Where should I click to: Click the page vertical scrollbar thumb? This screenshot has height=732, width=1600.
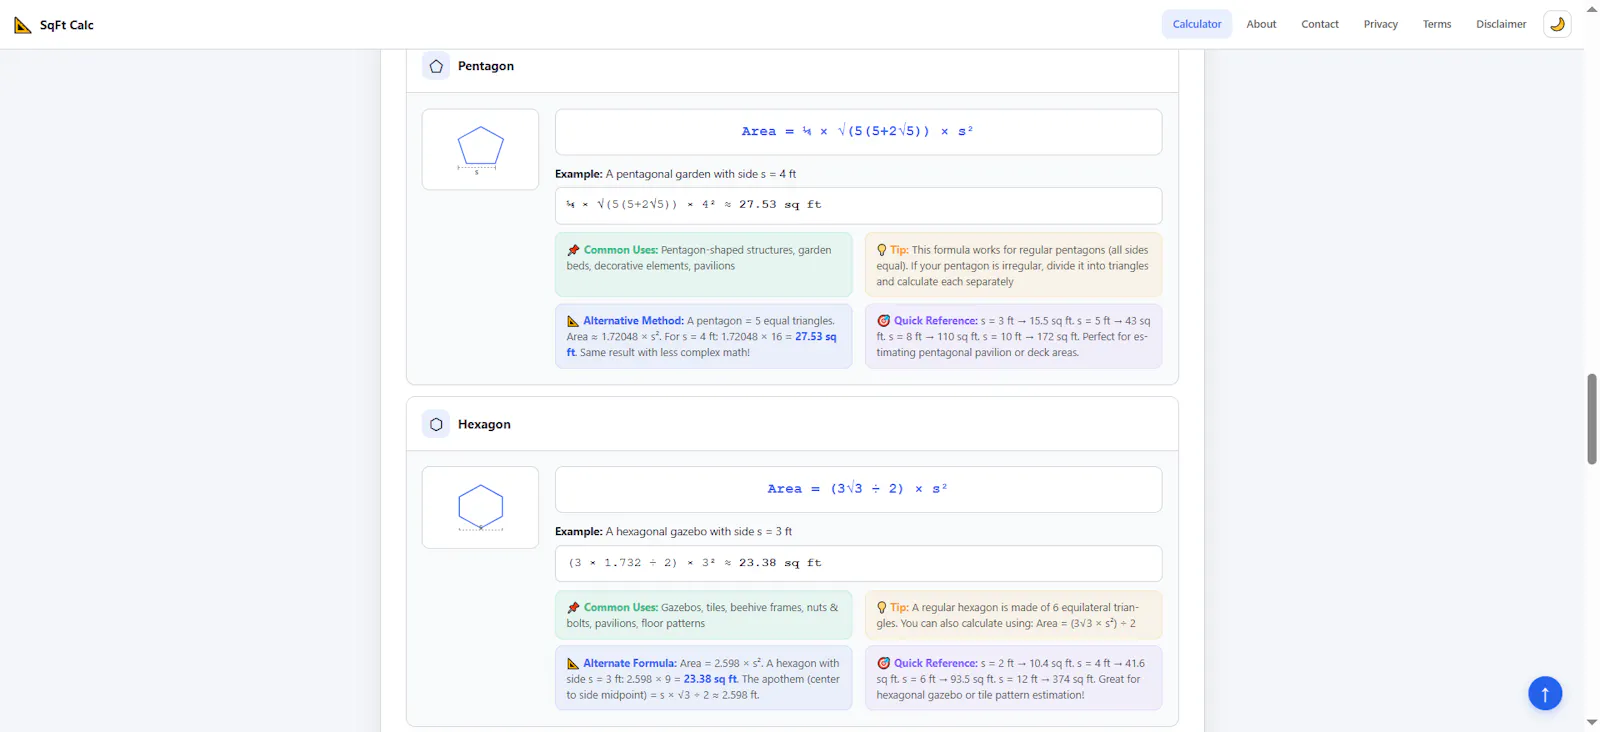[x=1592, y=419]
